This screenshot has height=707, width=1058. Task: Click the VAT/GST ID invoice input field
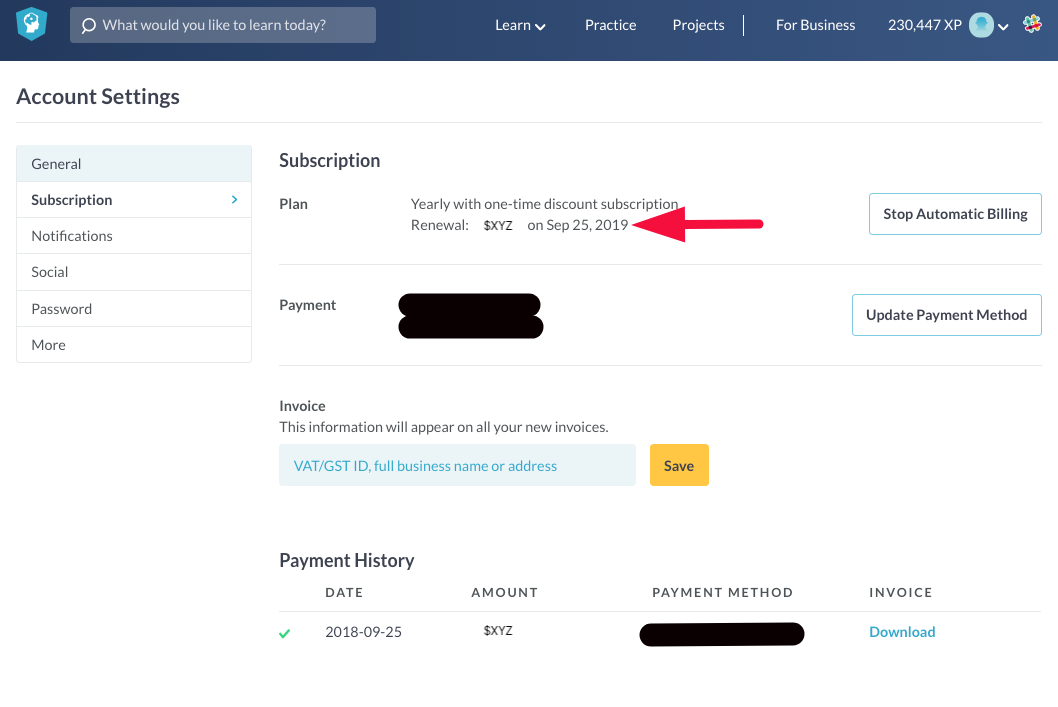(x=457, y=465)
